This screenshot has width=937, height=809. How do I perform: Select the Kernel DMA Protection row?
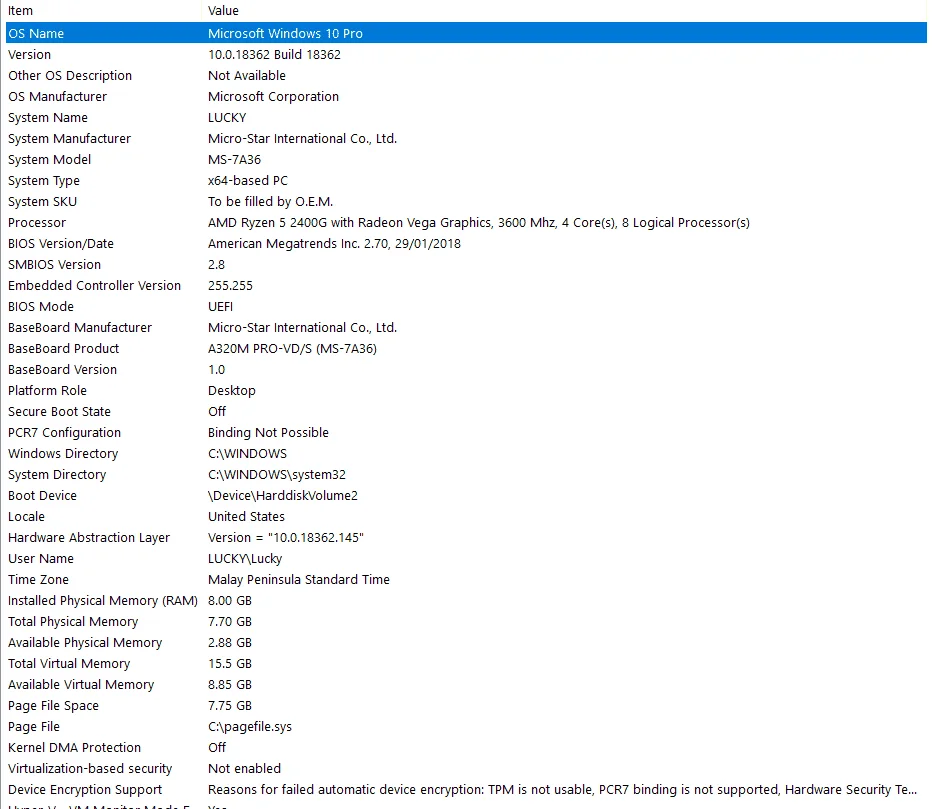466,747
